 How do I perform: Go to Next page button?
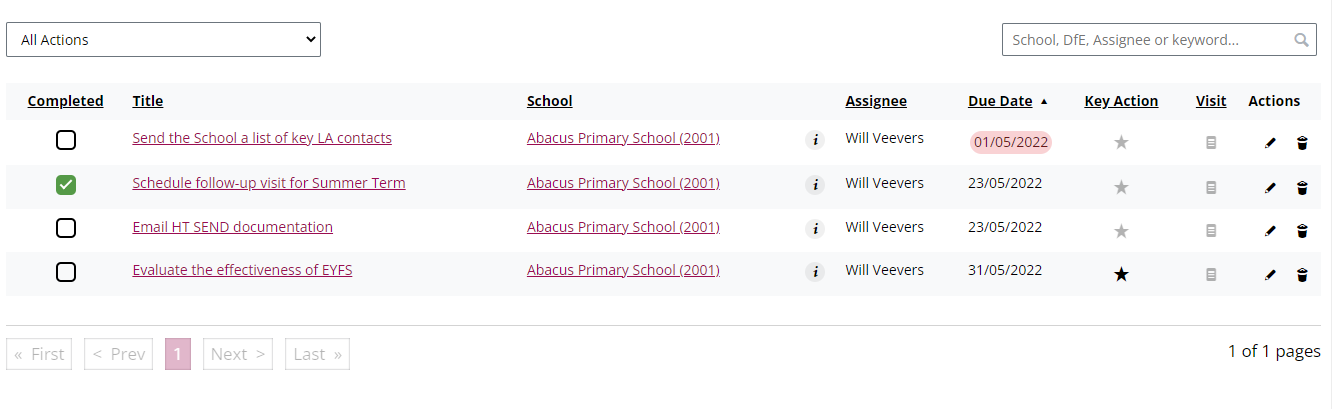tap(238, 354)
